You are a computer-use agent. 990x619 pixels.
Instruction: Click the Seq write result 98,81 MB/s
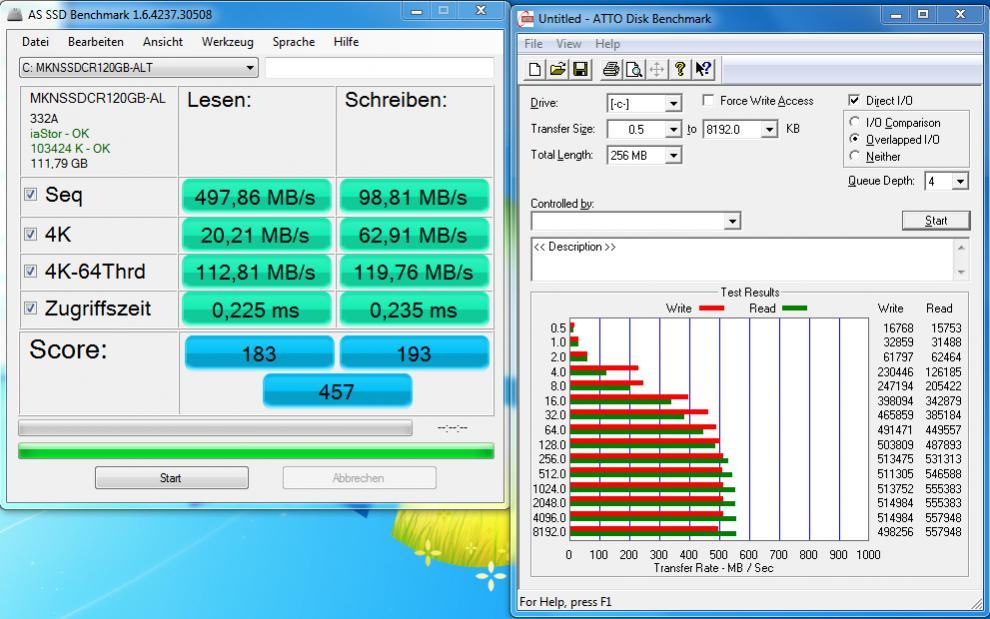pos(414,197)
